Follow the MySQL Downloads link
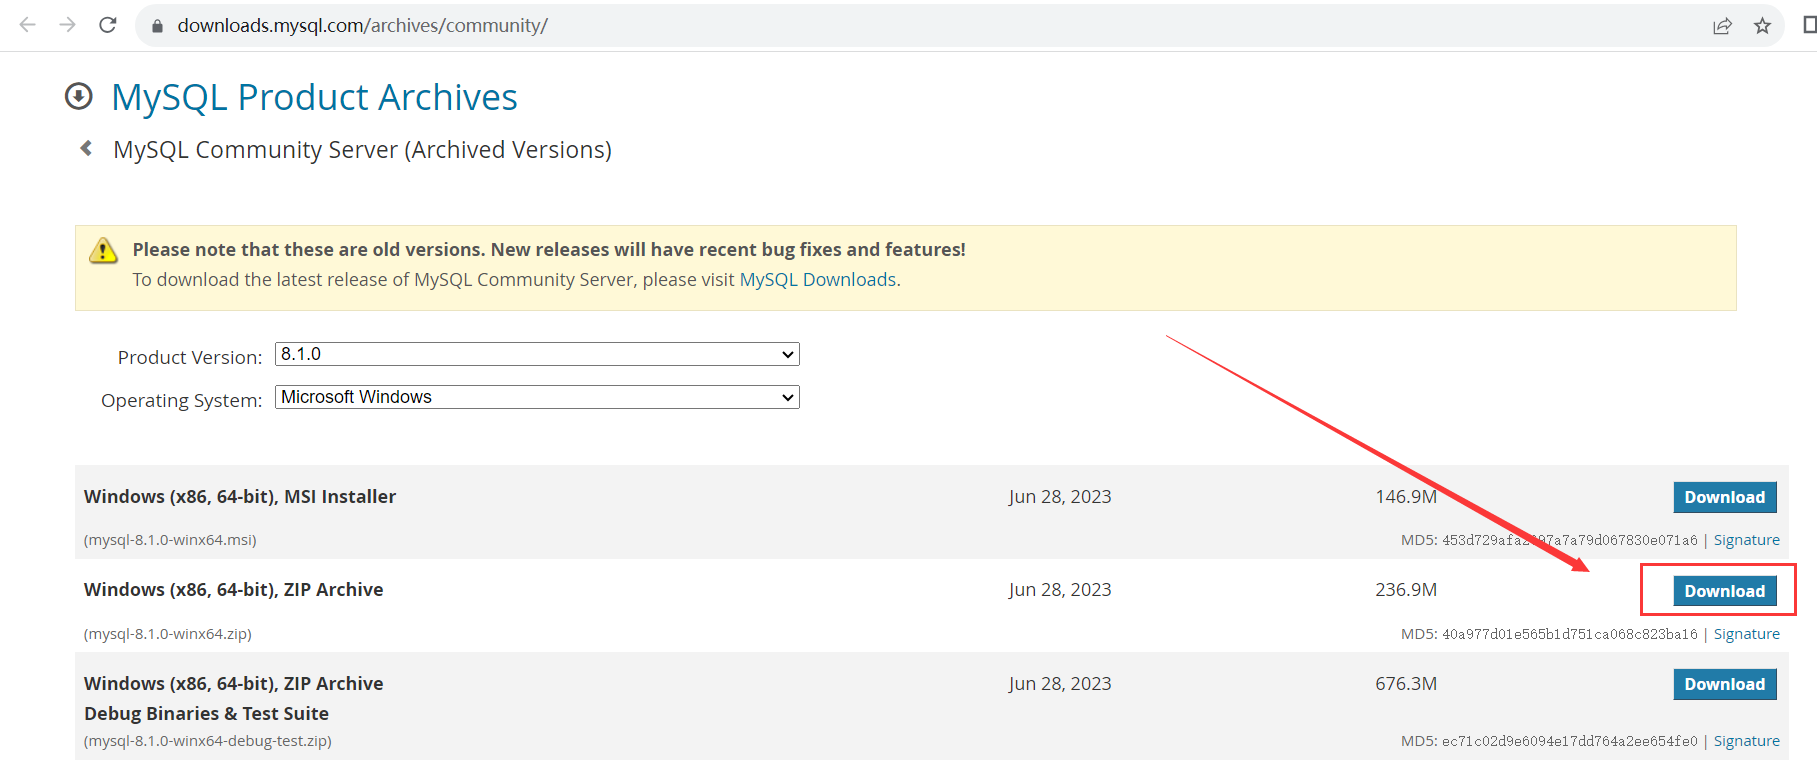This screenshot has width=1817, height=776. (817, 280)
